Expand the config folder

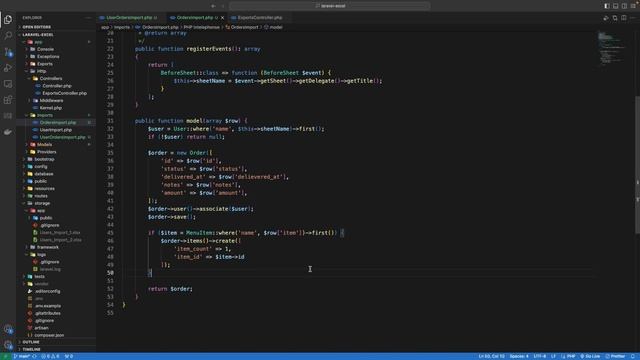click(40, 167)
